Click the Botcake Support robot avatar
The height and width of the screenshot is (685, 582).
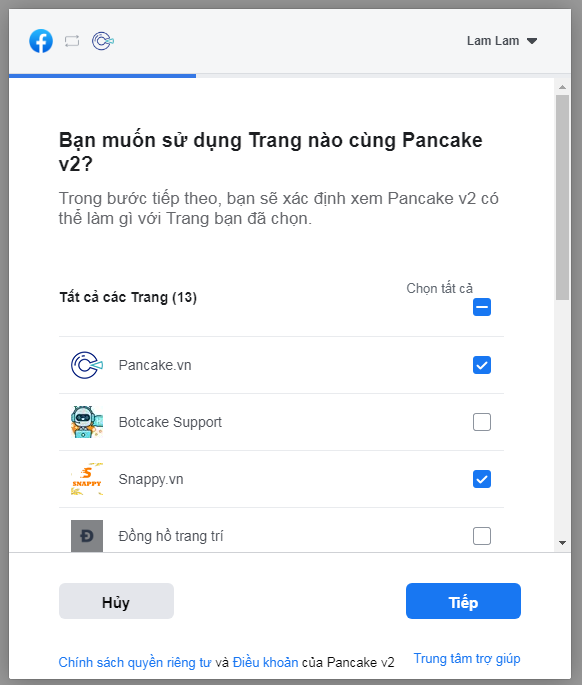coord(87,422)
